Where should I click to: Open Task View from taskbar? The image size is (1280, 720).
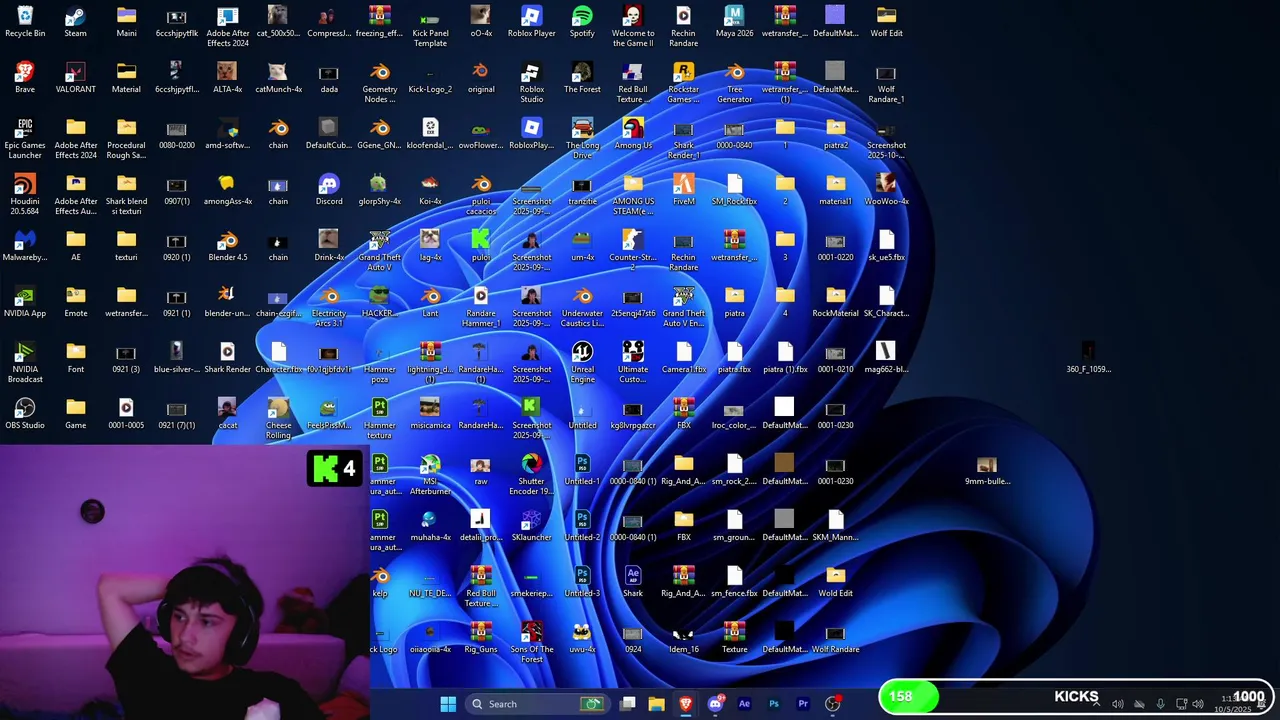point(627,704)
